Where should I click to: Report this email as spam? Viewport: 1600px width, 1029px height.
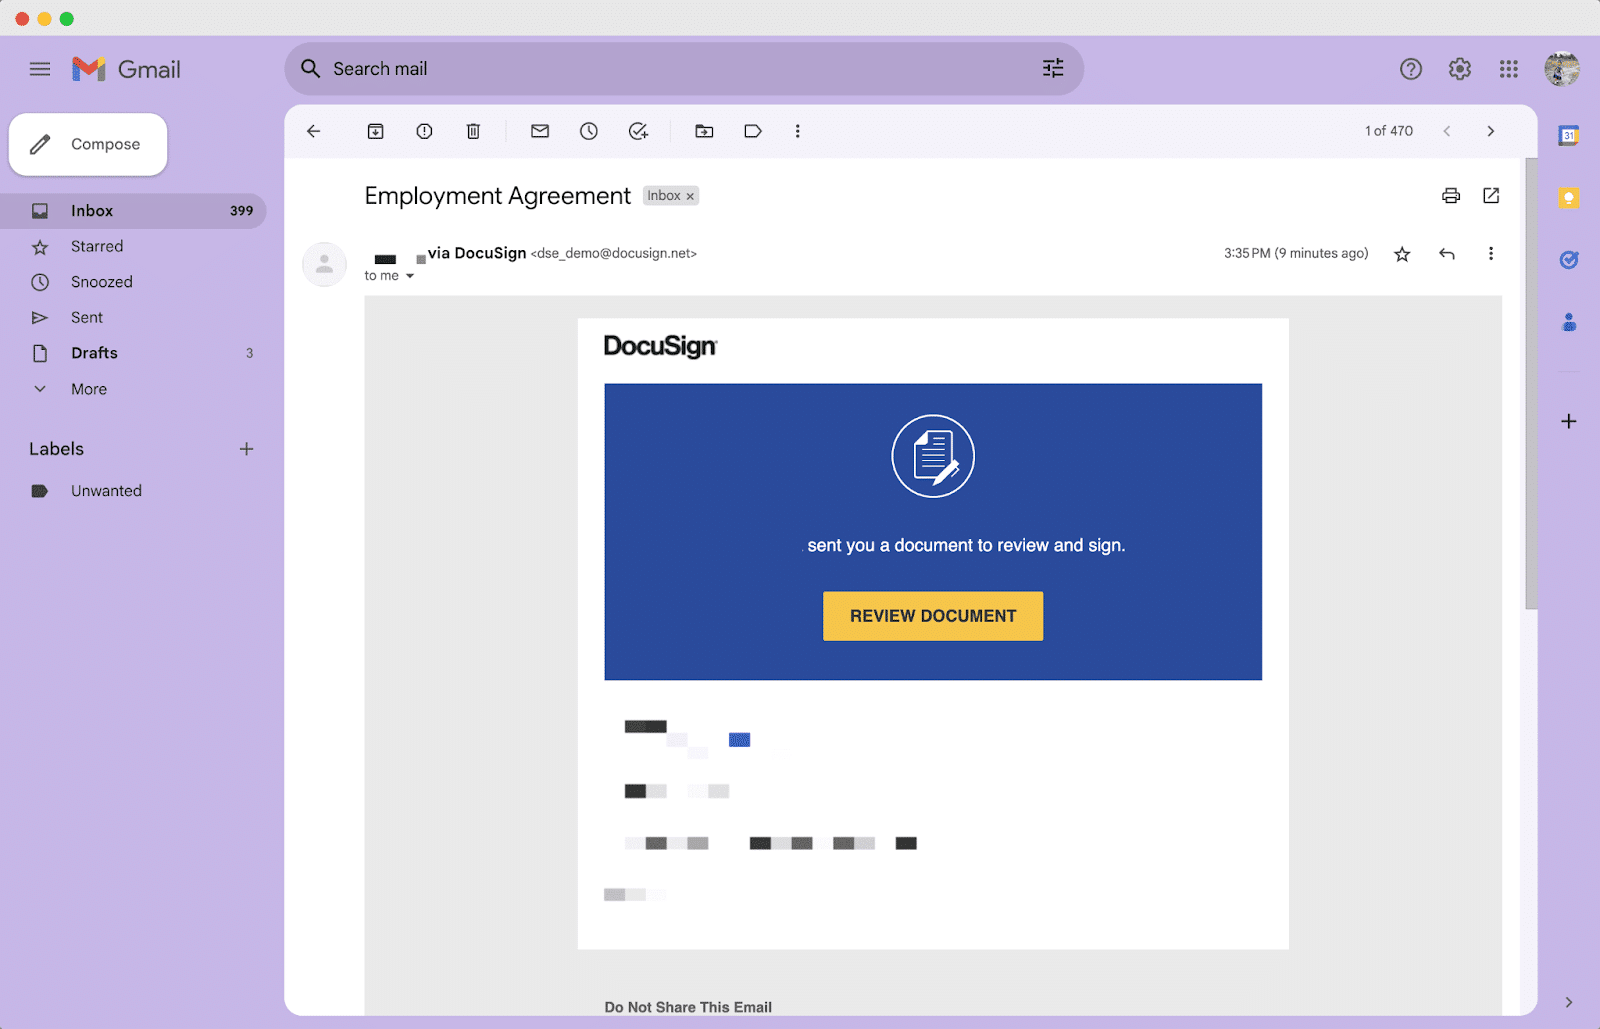[425, 131]
